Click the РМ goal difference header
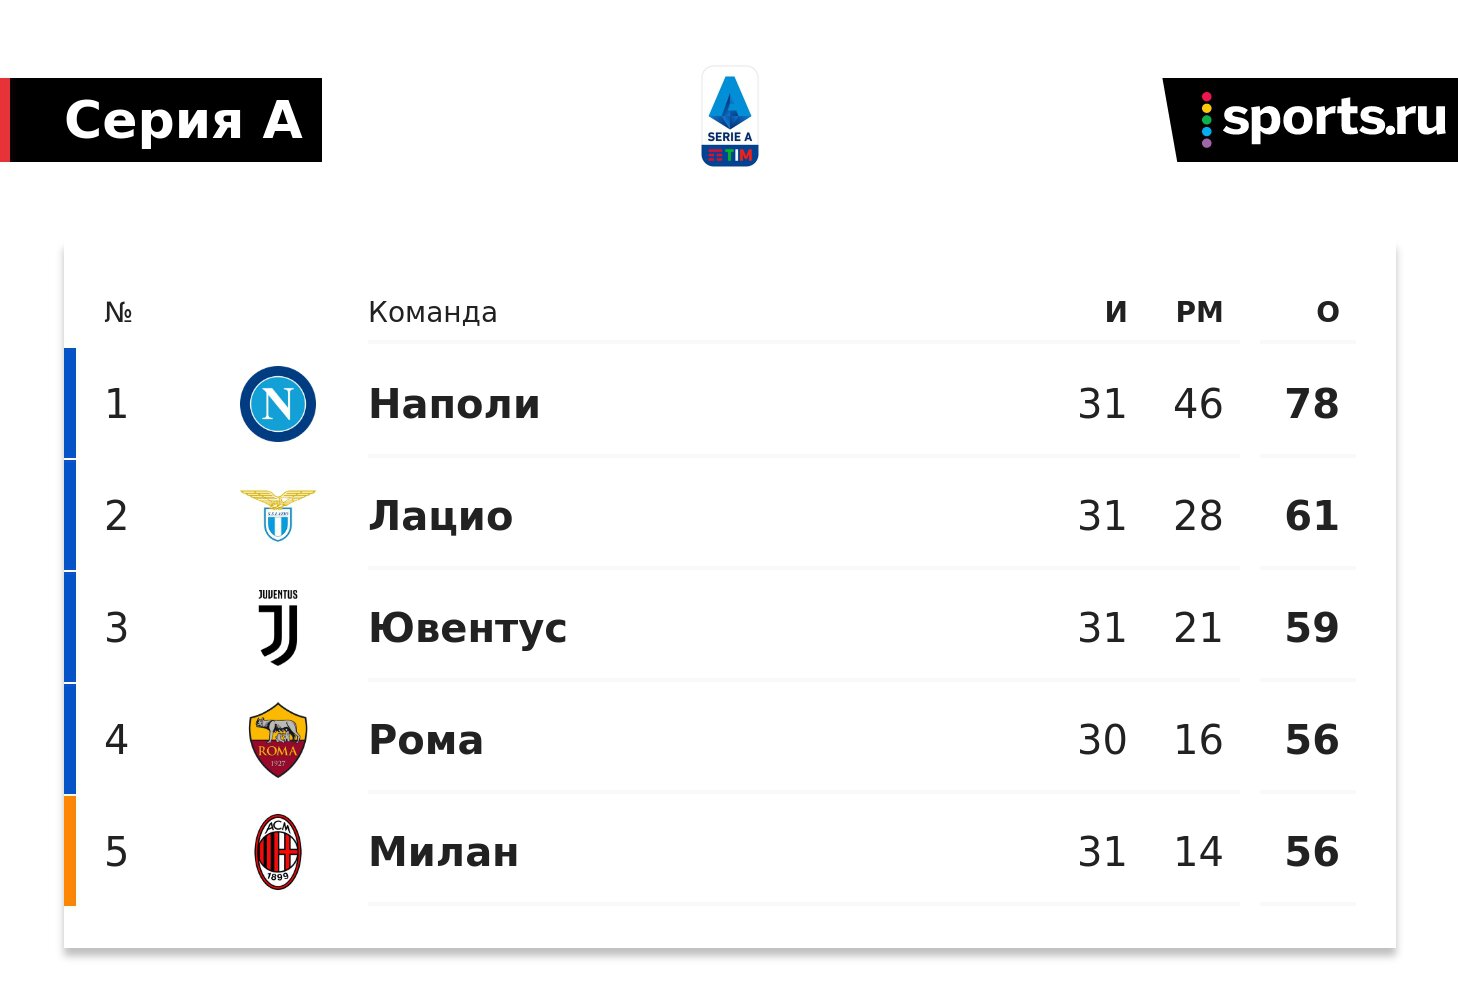Screen dimensions: 1458x996 click(x=1199, y=312)
